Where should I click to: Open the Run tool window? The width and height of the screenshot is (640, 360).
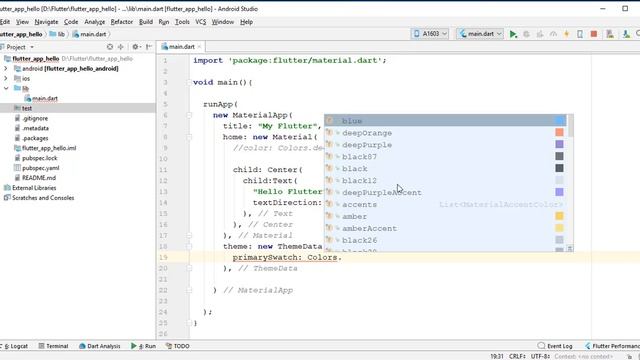[x=144, y=346]
